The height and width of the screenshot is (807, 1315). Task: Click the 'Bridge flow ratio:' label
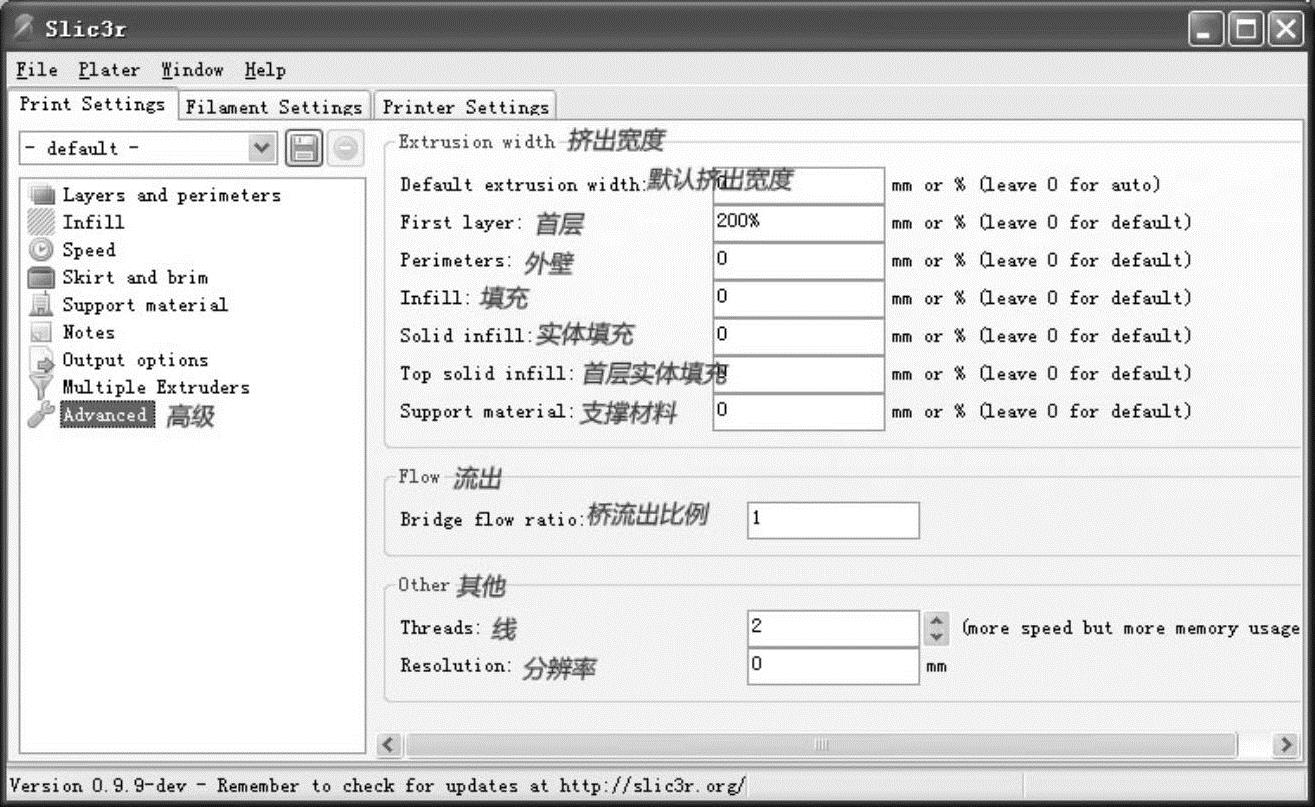point(492,520)
